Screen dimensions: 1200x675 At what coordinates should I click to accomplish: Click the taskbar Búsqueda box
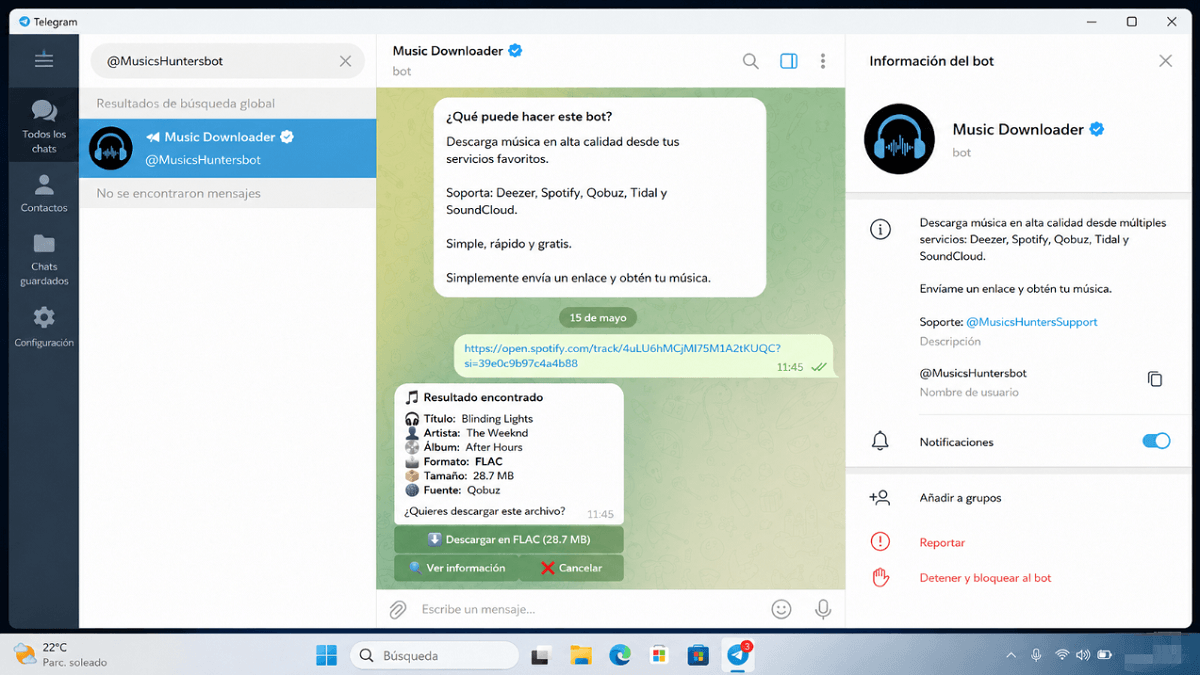pos(433,655)
